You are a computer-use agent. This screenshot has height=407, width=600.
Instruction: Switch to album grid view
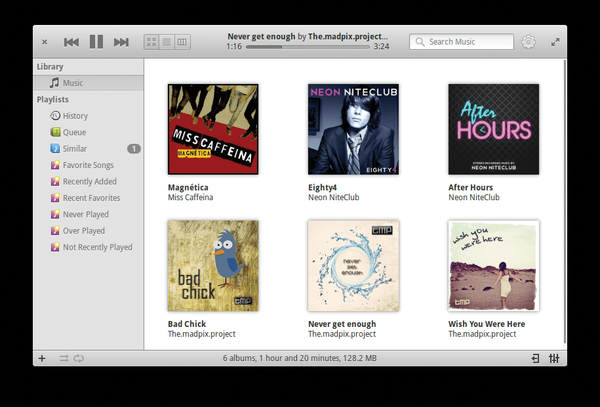pos(152,42)
